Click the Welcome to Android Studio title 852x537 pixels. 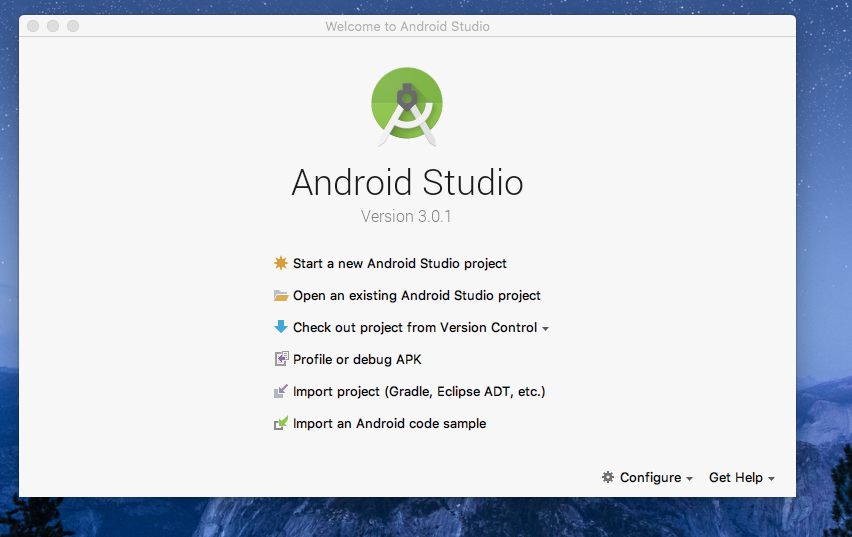[x=407, y=26]
